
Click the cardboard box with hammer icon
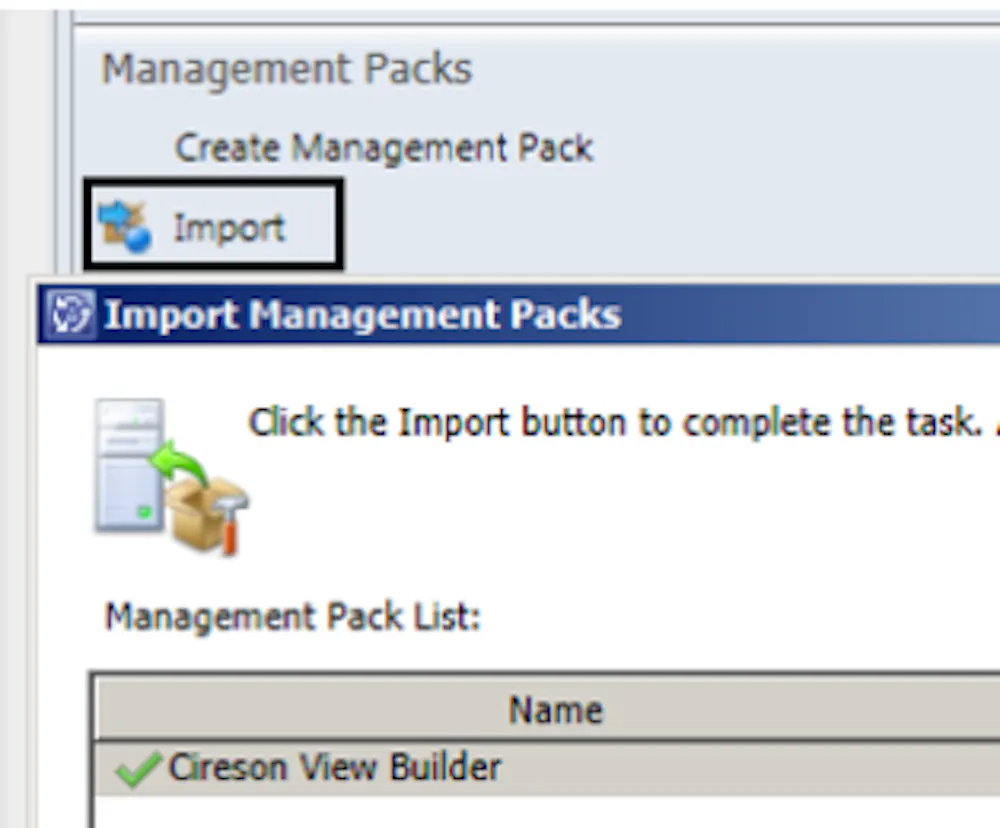[x=207, y=514]
